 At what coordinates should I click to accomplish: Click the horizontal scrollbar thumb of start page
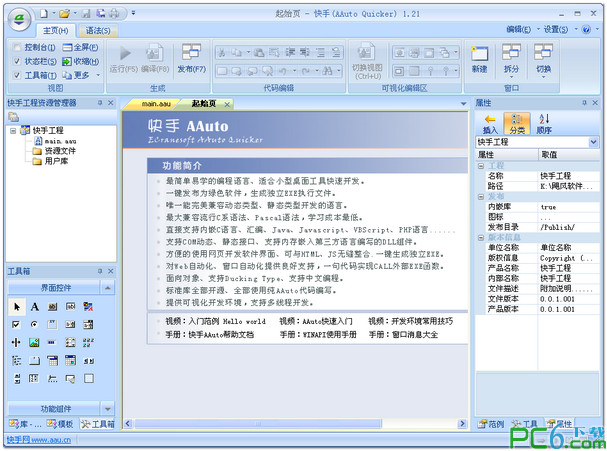257,424
